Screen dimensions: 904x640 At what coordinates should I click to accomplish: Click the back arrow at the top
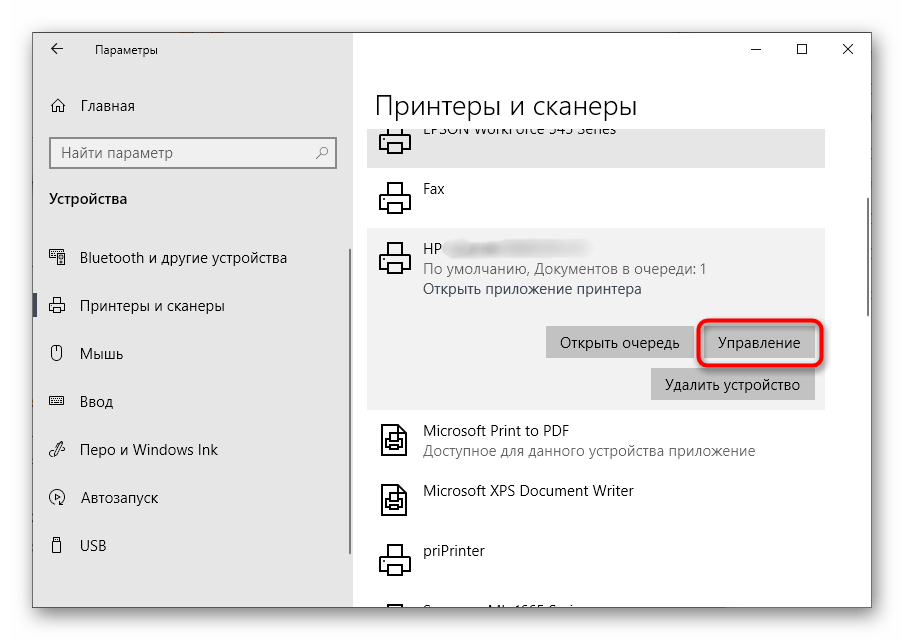(55, 48)
